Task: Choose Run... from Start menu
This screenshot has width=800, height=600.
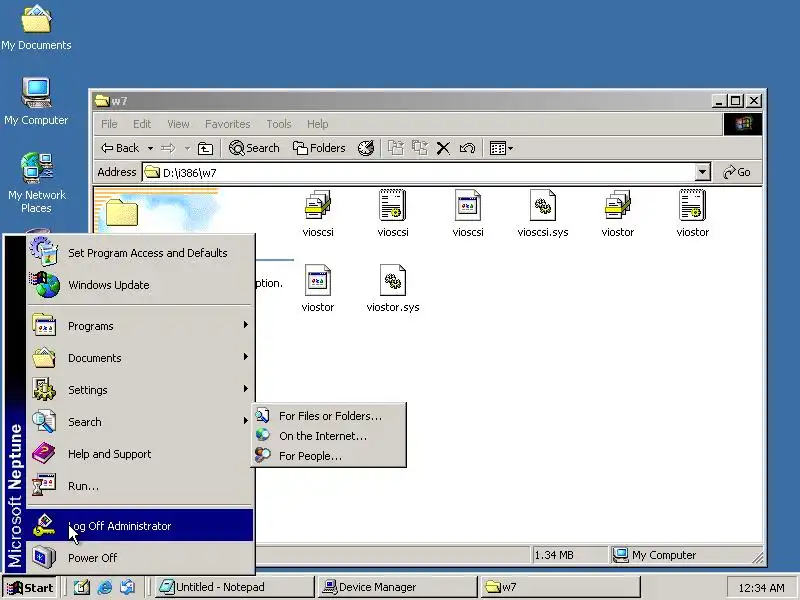Action: 140,486
